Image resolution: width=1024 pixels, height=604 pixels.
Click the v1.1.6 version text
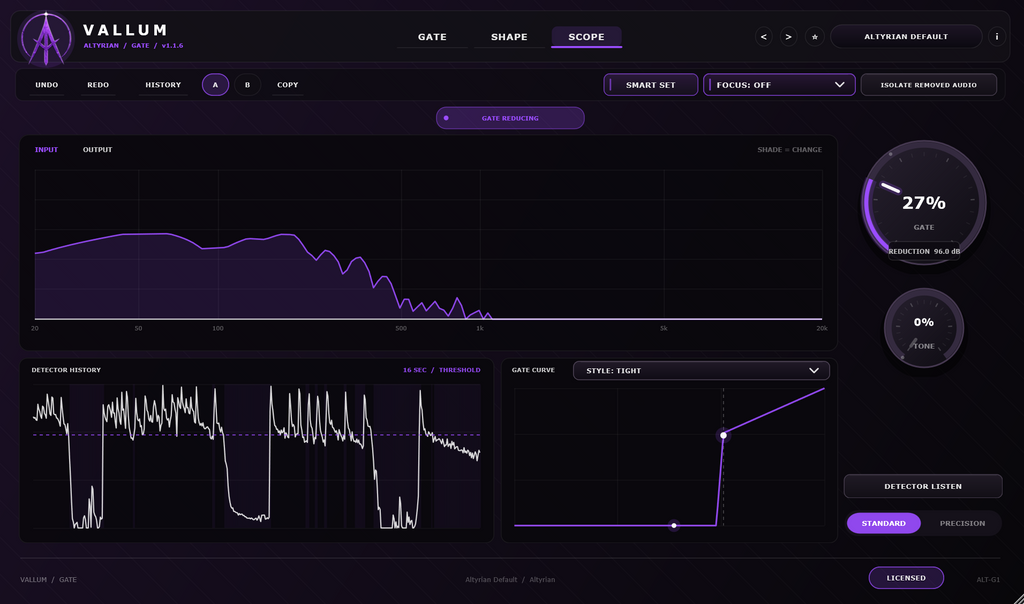[x=172, y=46]
